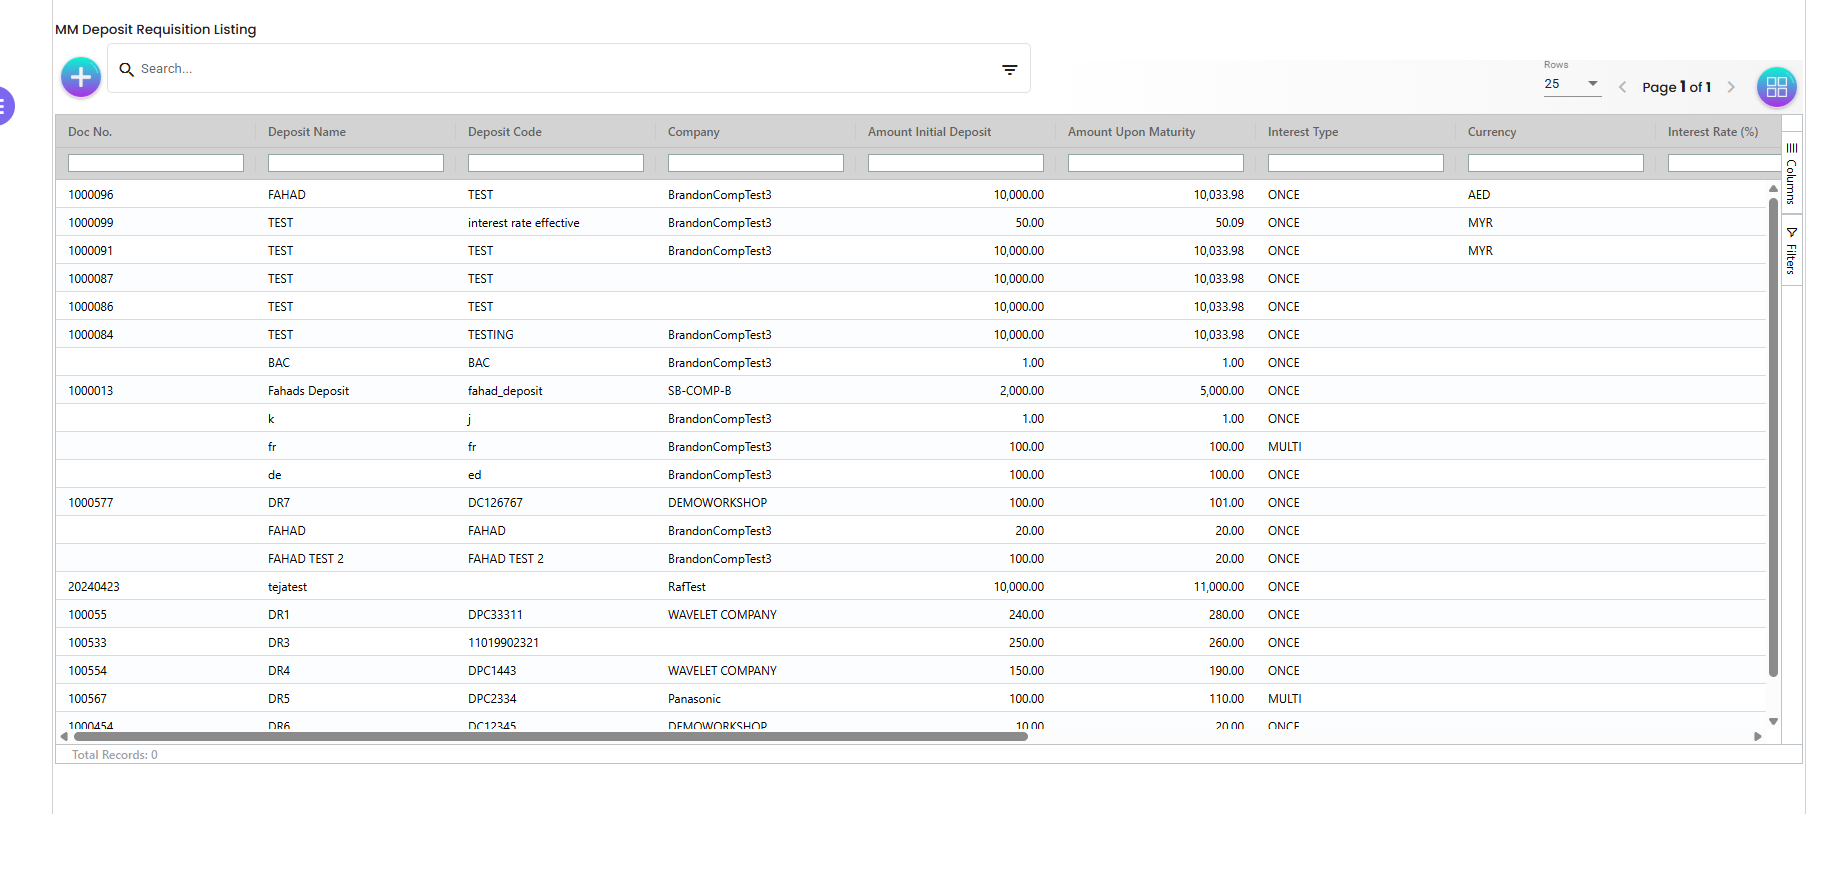Click the 11019902321 deposit code
Viewport: 1834px width, 896px height.
(x=503, y=643)
